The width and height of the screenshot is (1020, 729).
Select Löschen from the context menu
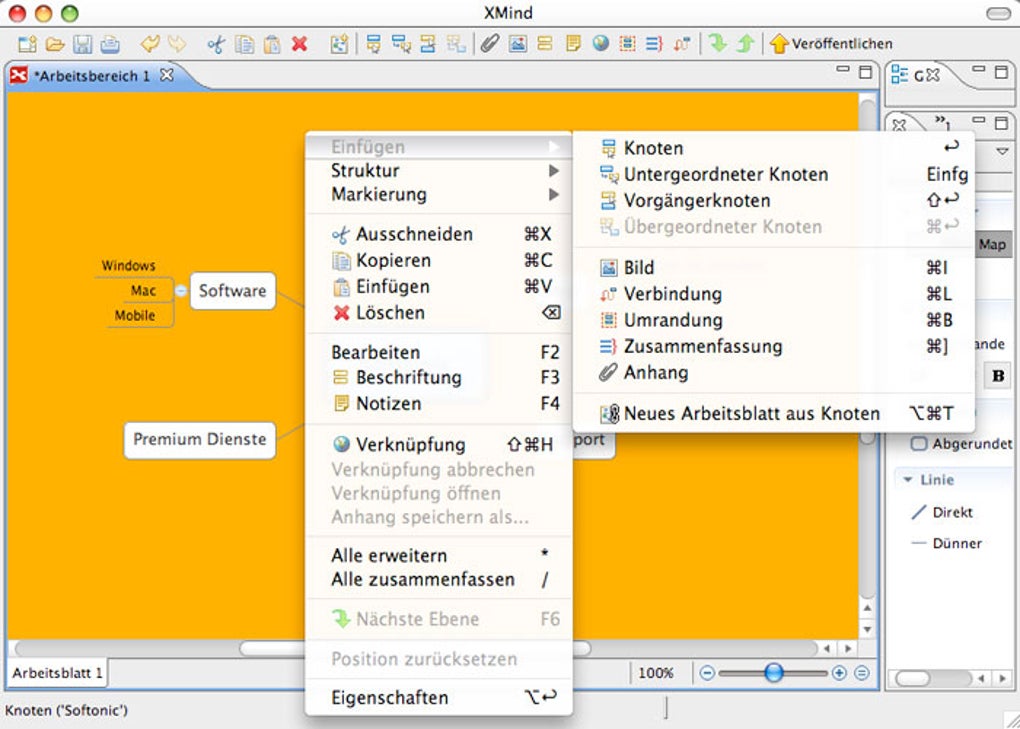tap(438, 313)
